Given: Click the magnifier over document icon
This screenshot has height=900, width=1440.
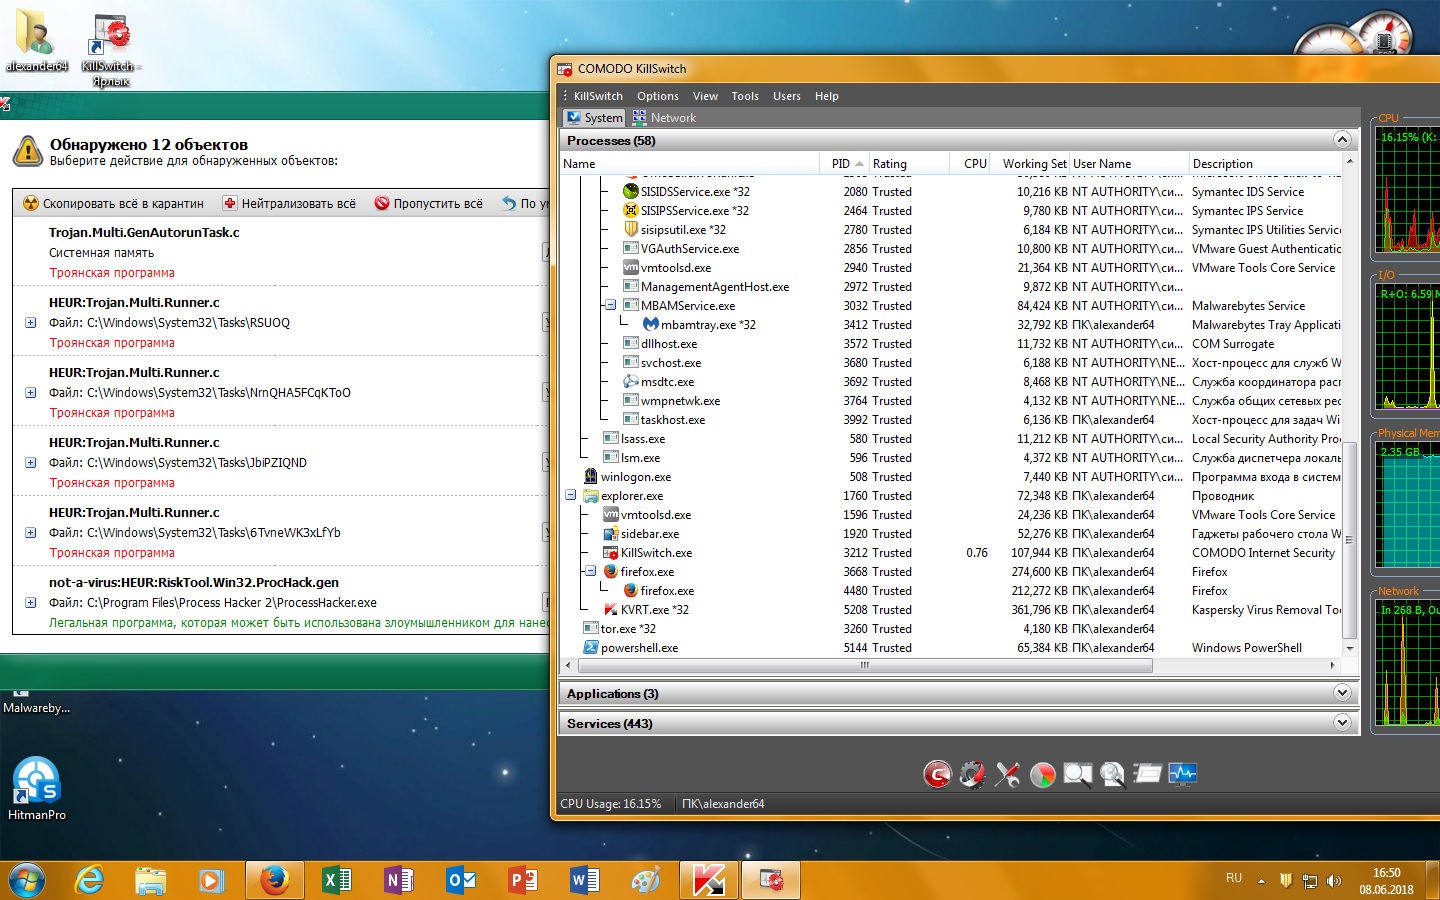Looking at the screenshot, I should 1112,774.
